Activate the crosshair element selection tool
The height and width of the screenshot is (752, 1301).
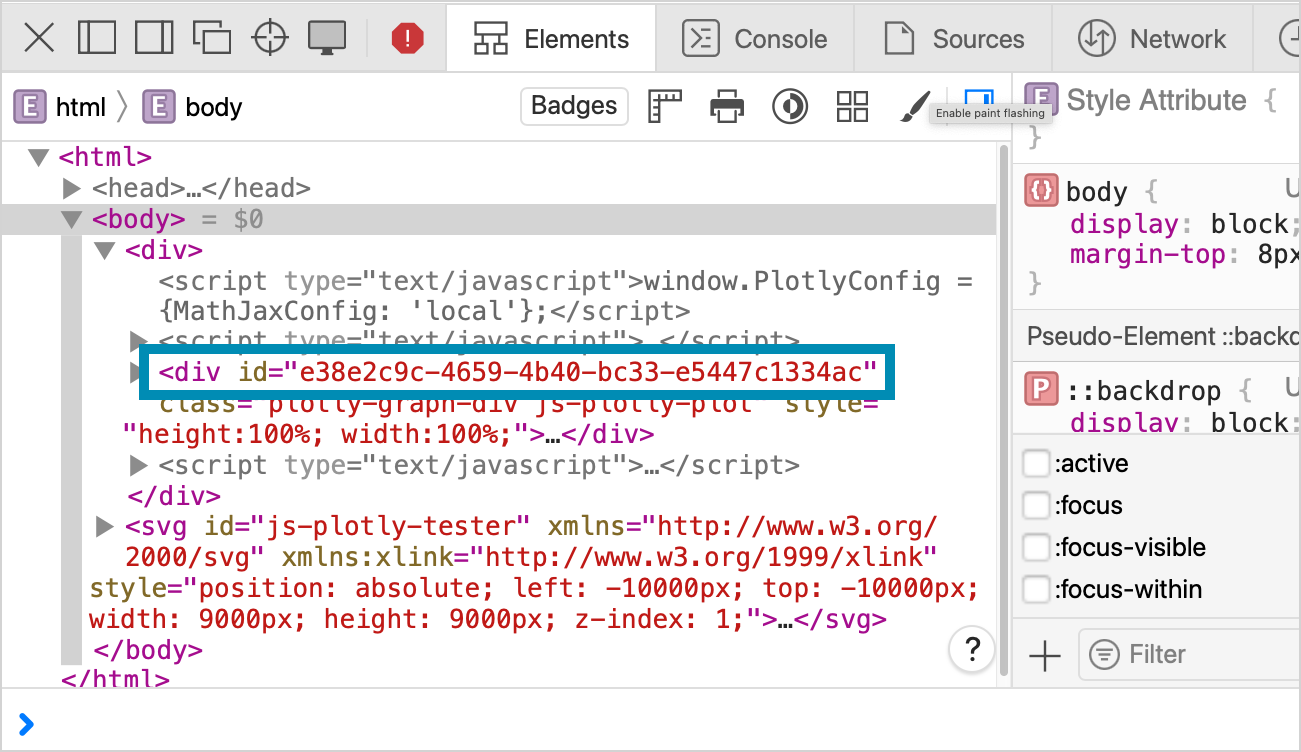(269, 38)
